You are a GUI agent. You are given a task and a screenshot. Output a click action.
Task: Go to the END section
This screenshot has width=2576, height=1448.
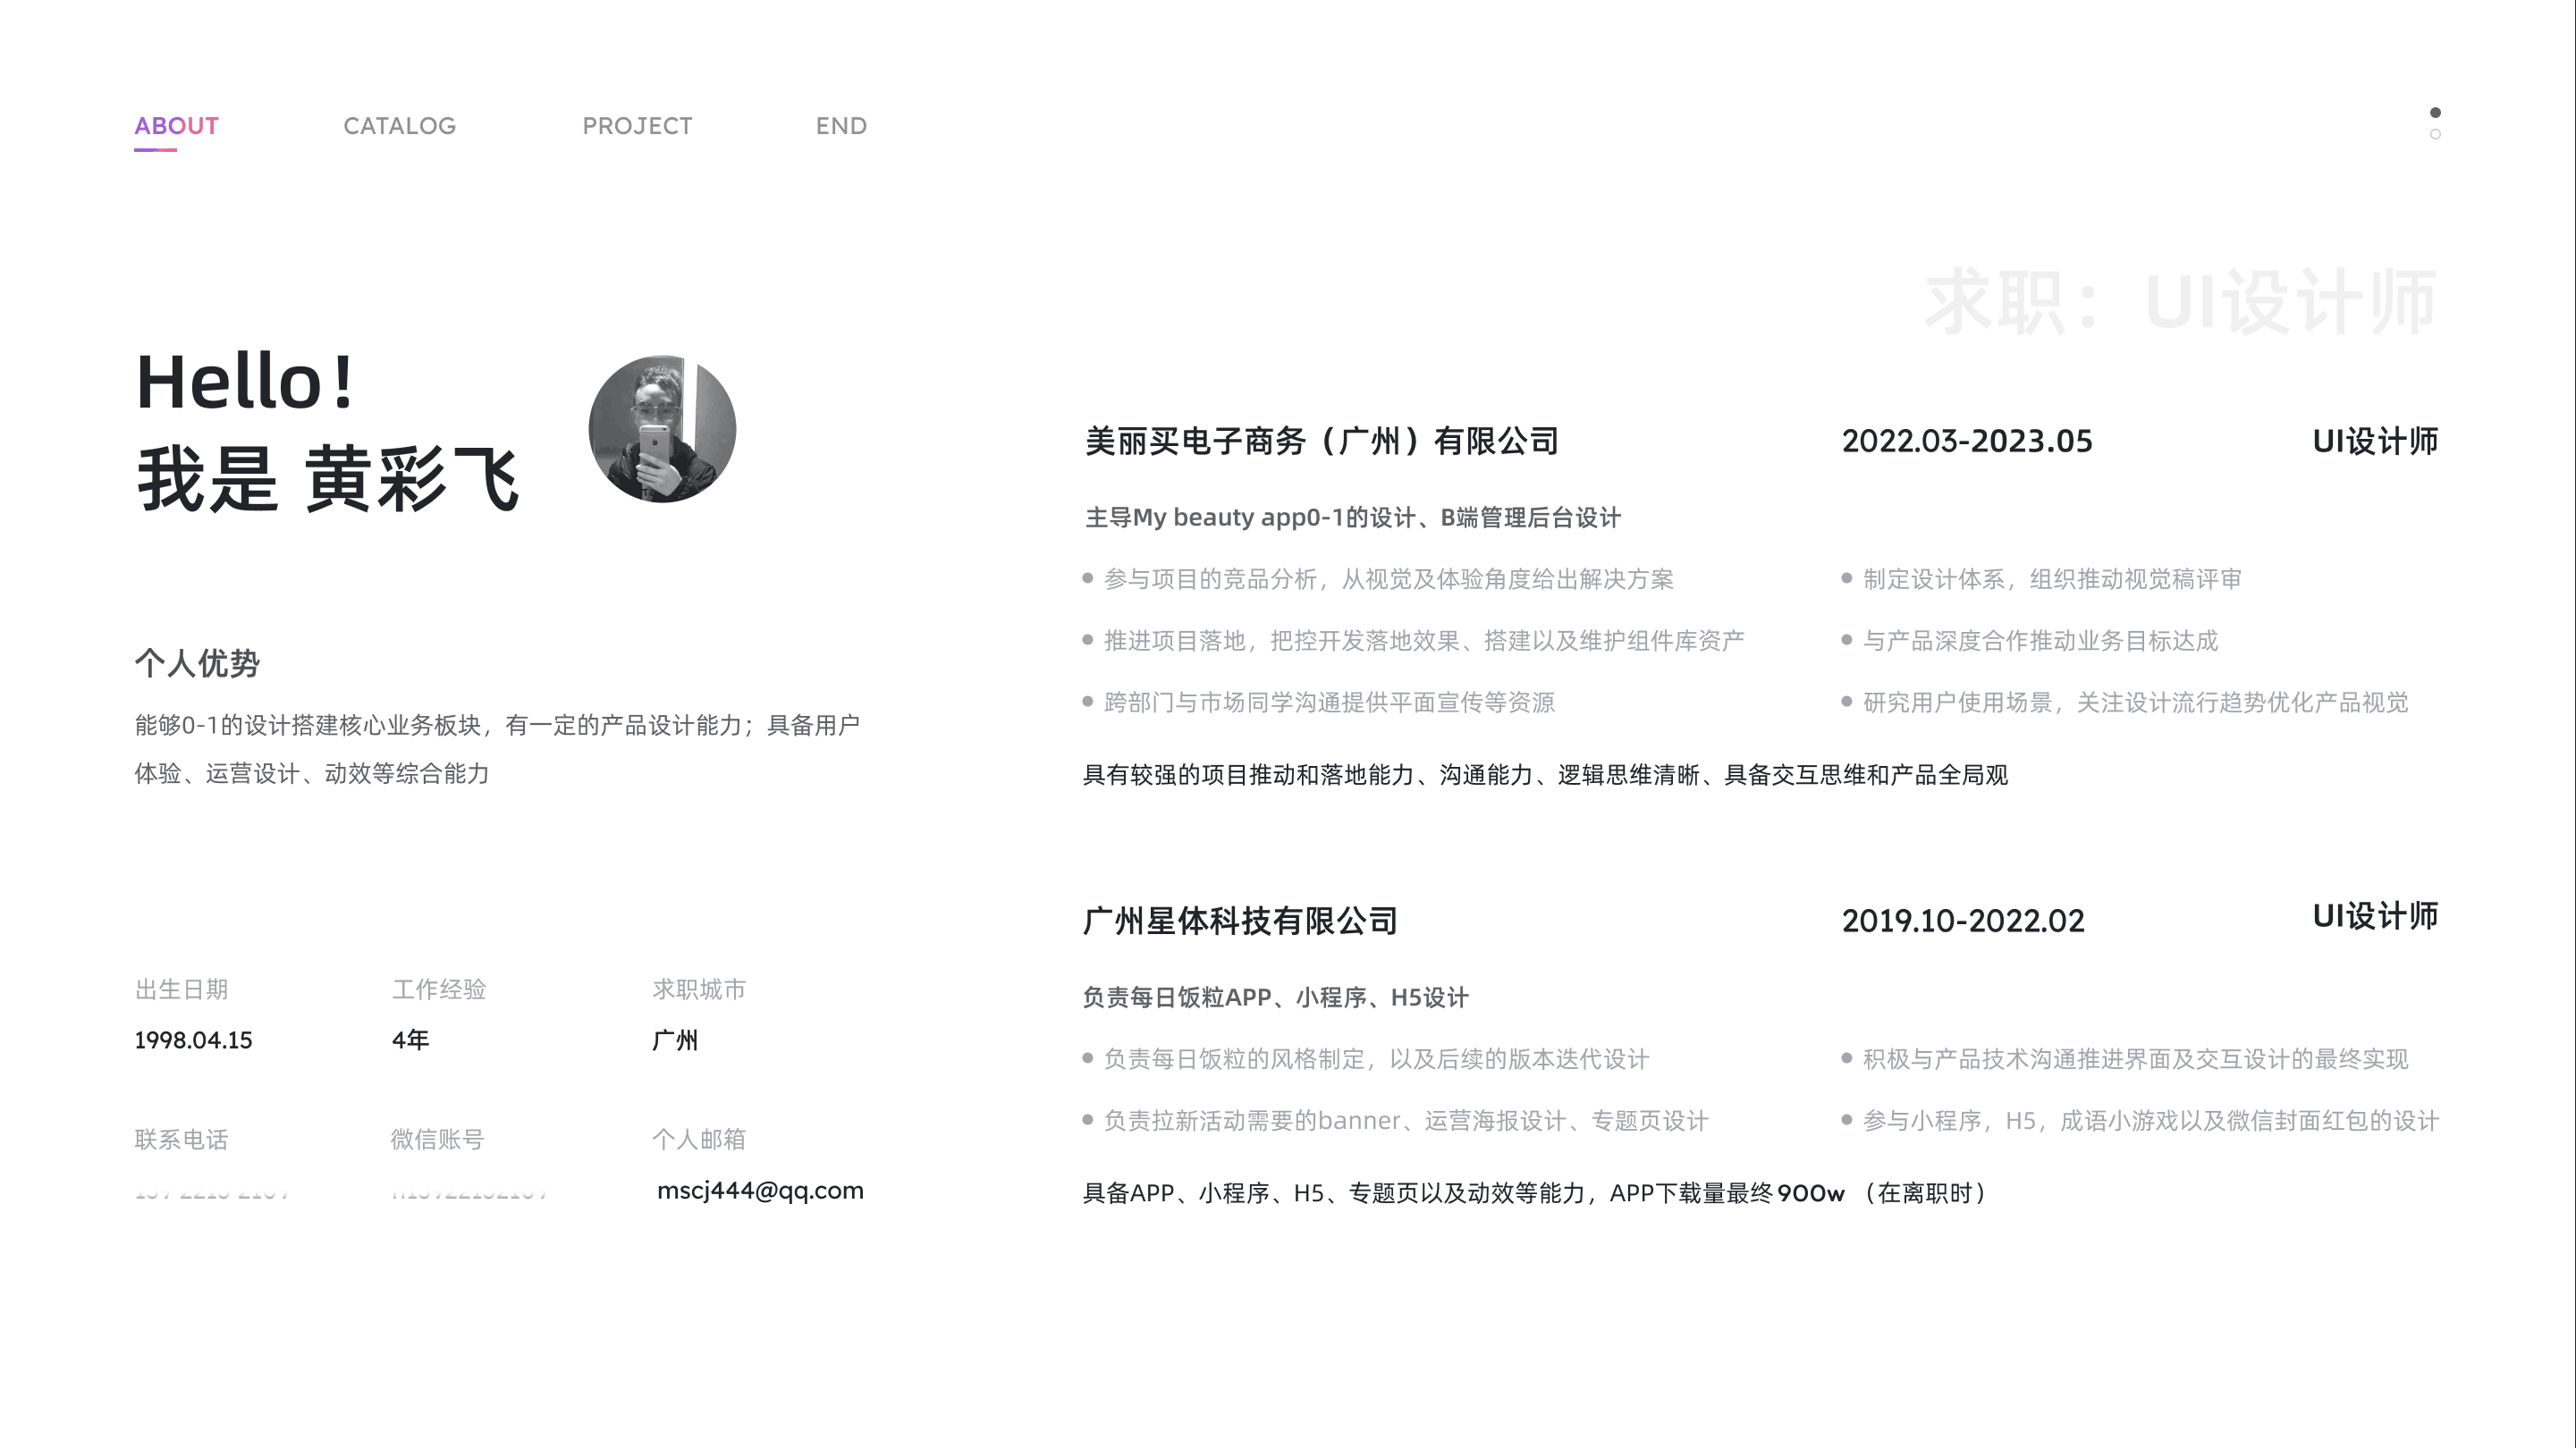click(x=841, y=126)
